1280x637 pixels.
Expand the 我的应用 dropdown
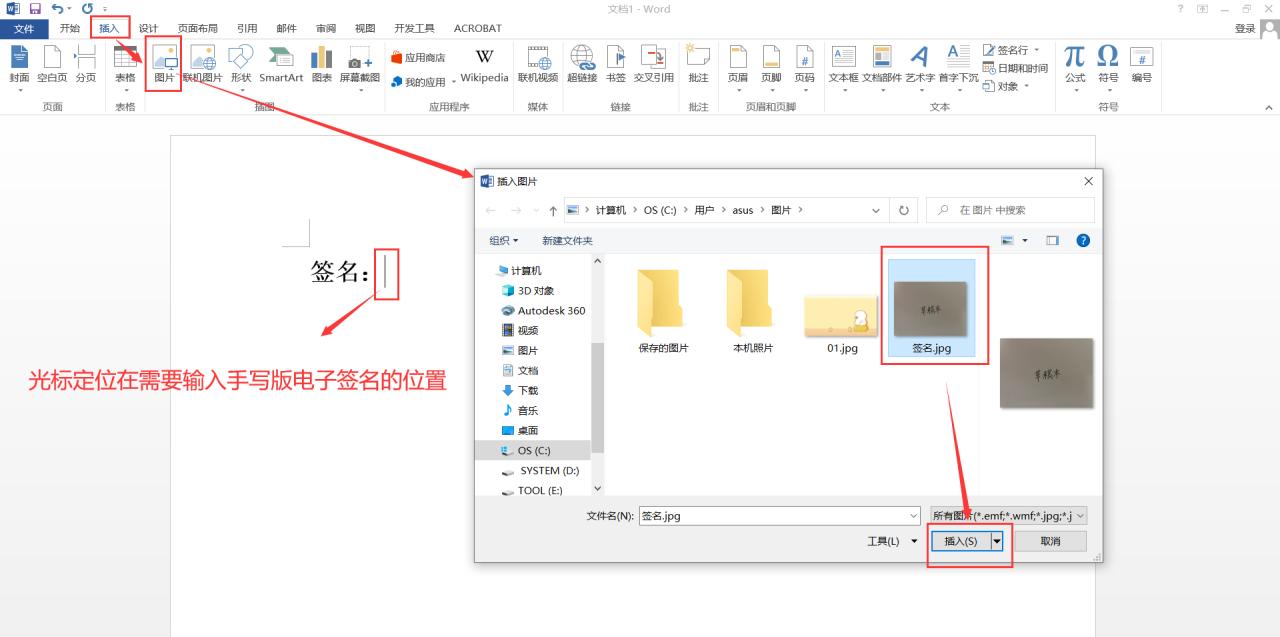[454, 82]
